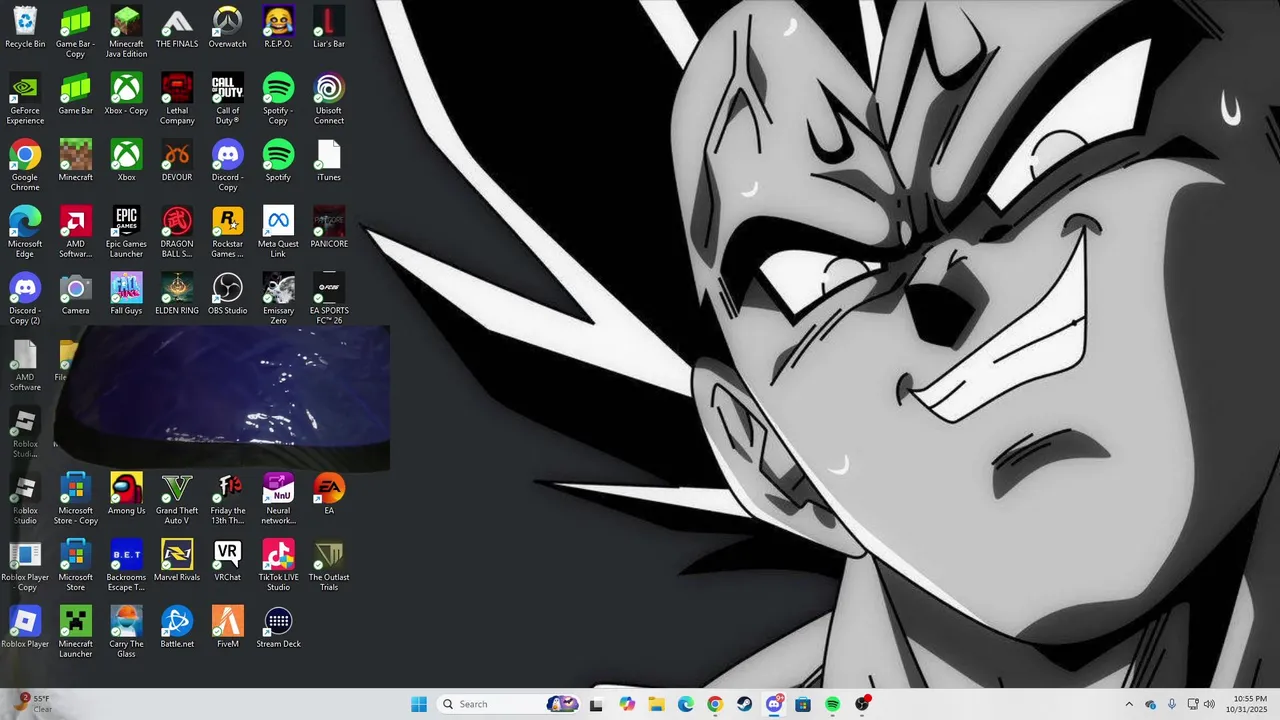This screenshot has width=1280, height=720.
Task: Launch TikTok LIVE Studio icon
Action: tap(278, 566)
